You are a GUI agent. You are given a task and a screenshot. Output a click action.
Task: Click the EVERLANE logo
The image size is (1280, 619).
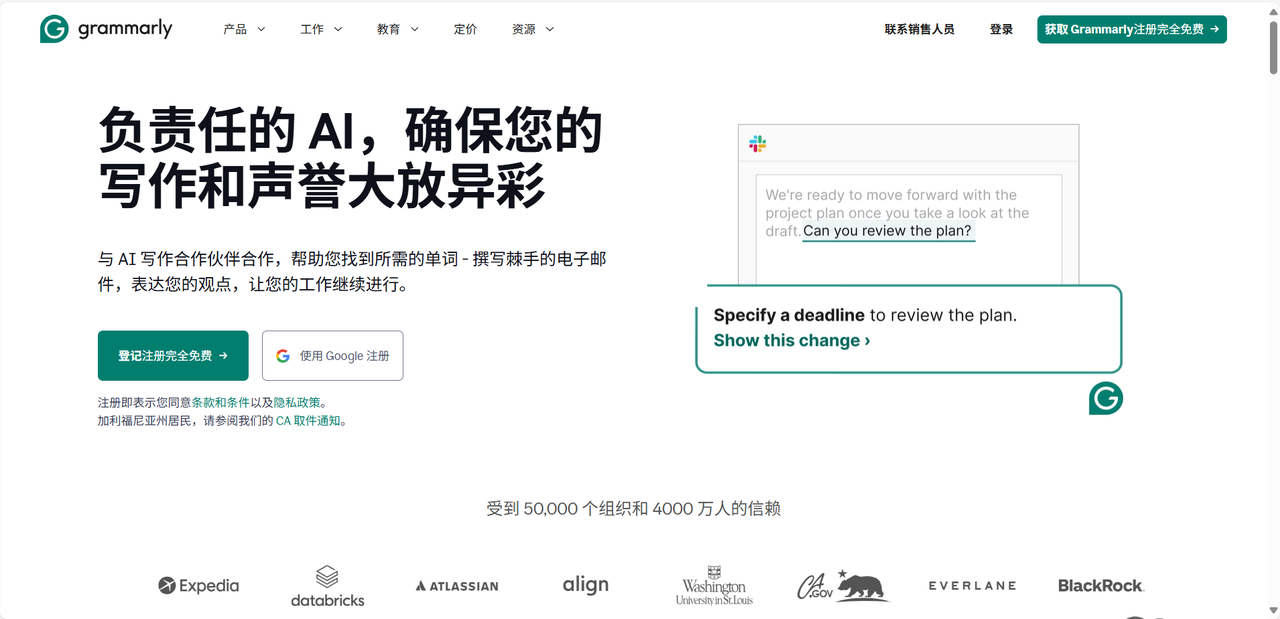click(x=972, y=586)
